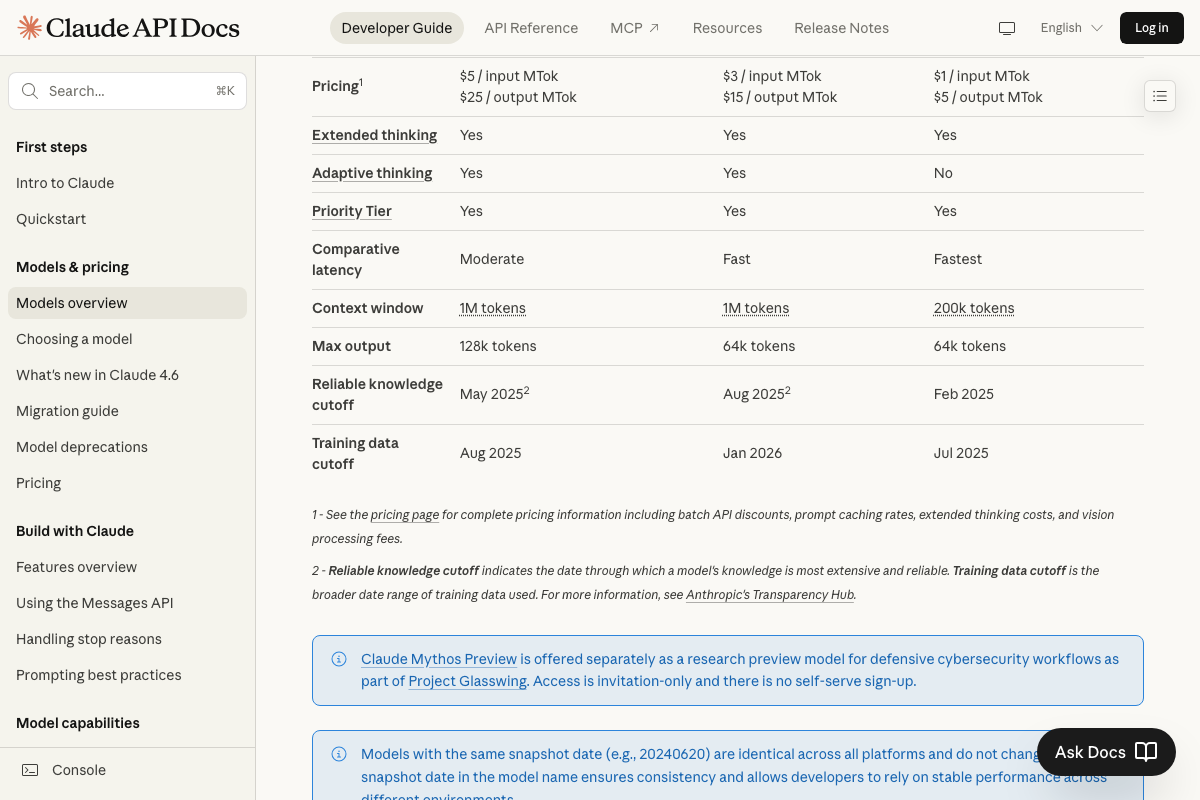Click the 'Fastest' latency cell
The image size is (1200, 800).
958,259
